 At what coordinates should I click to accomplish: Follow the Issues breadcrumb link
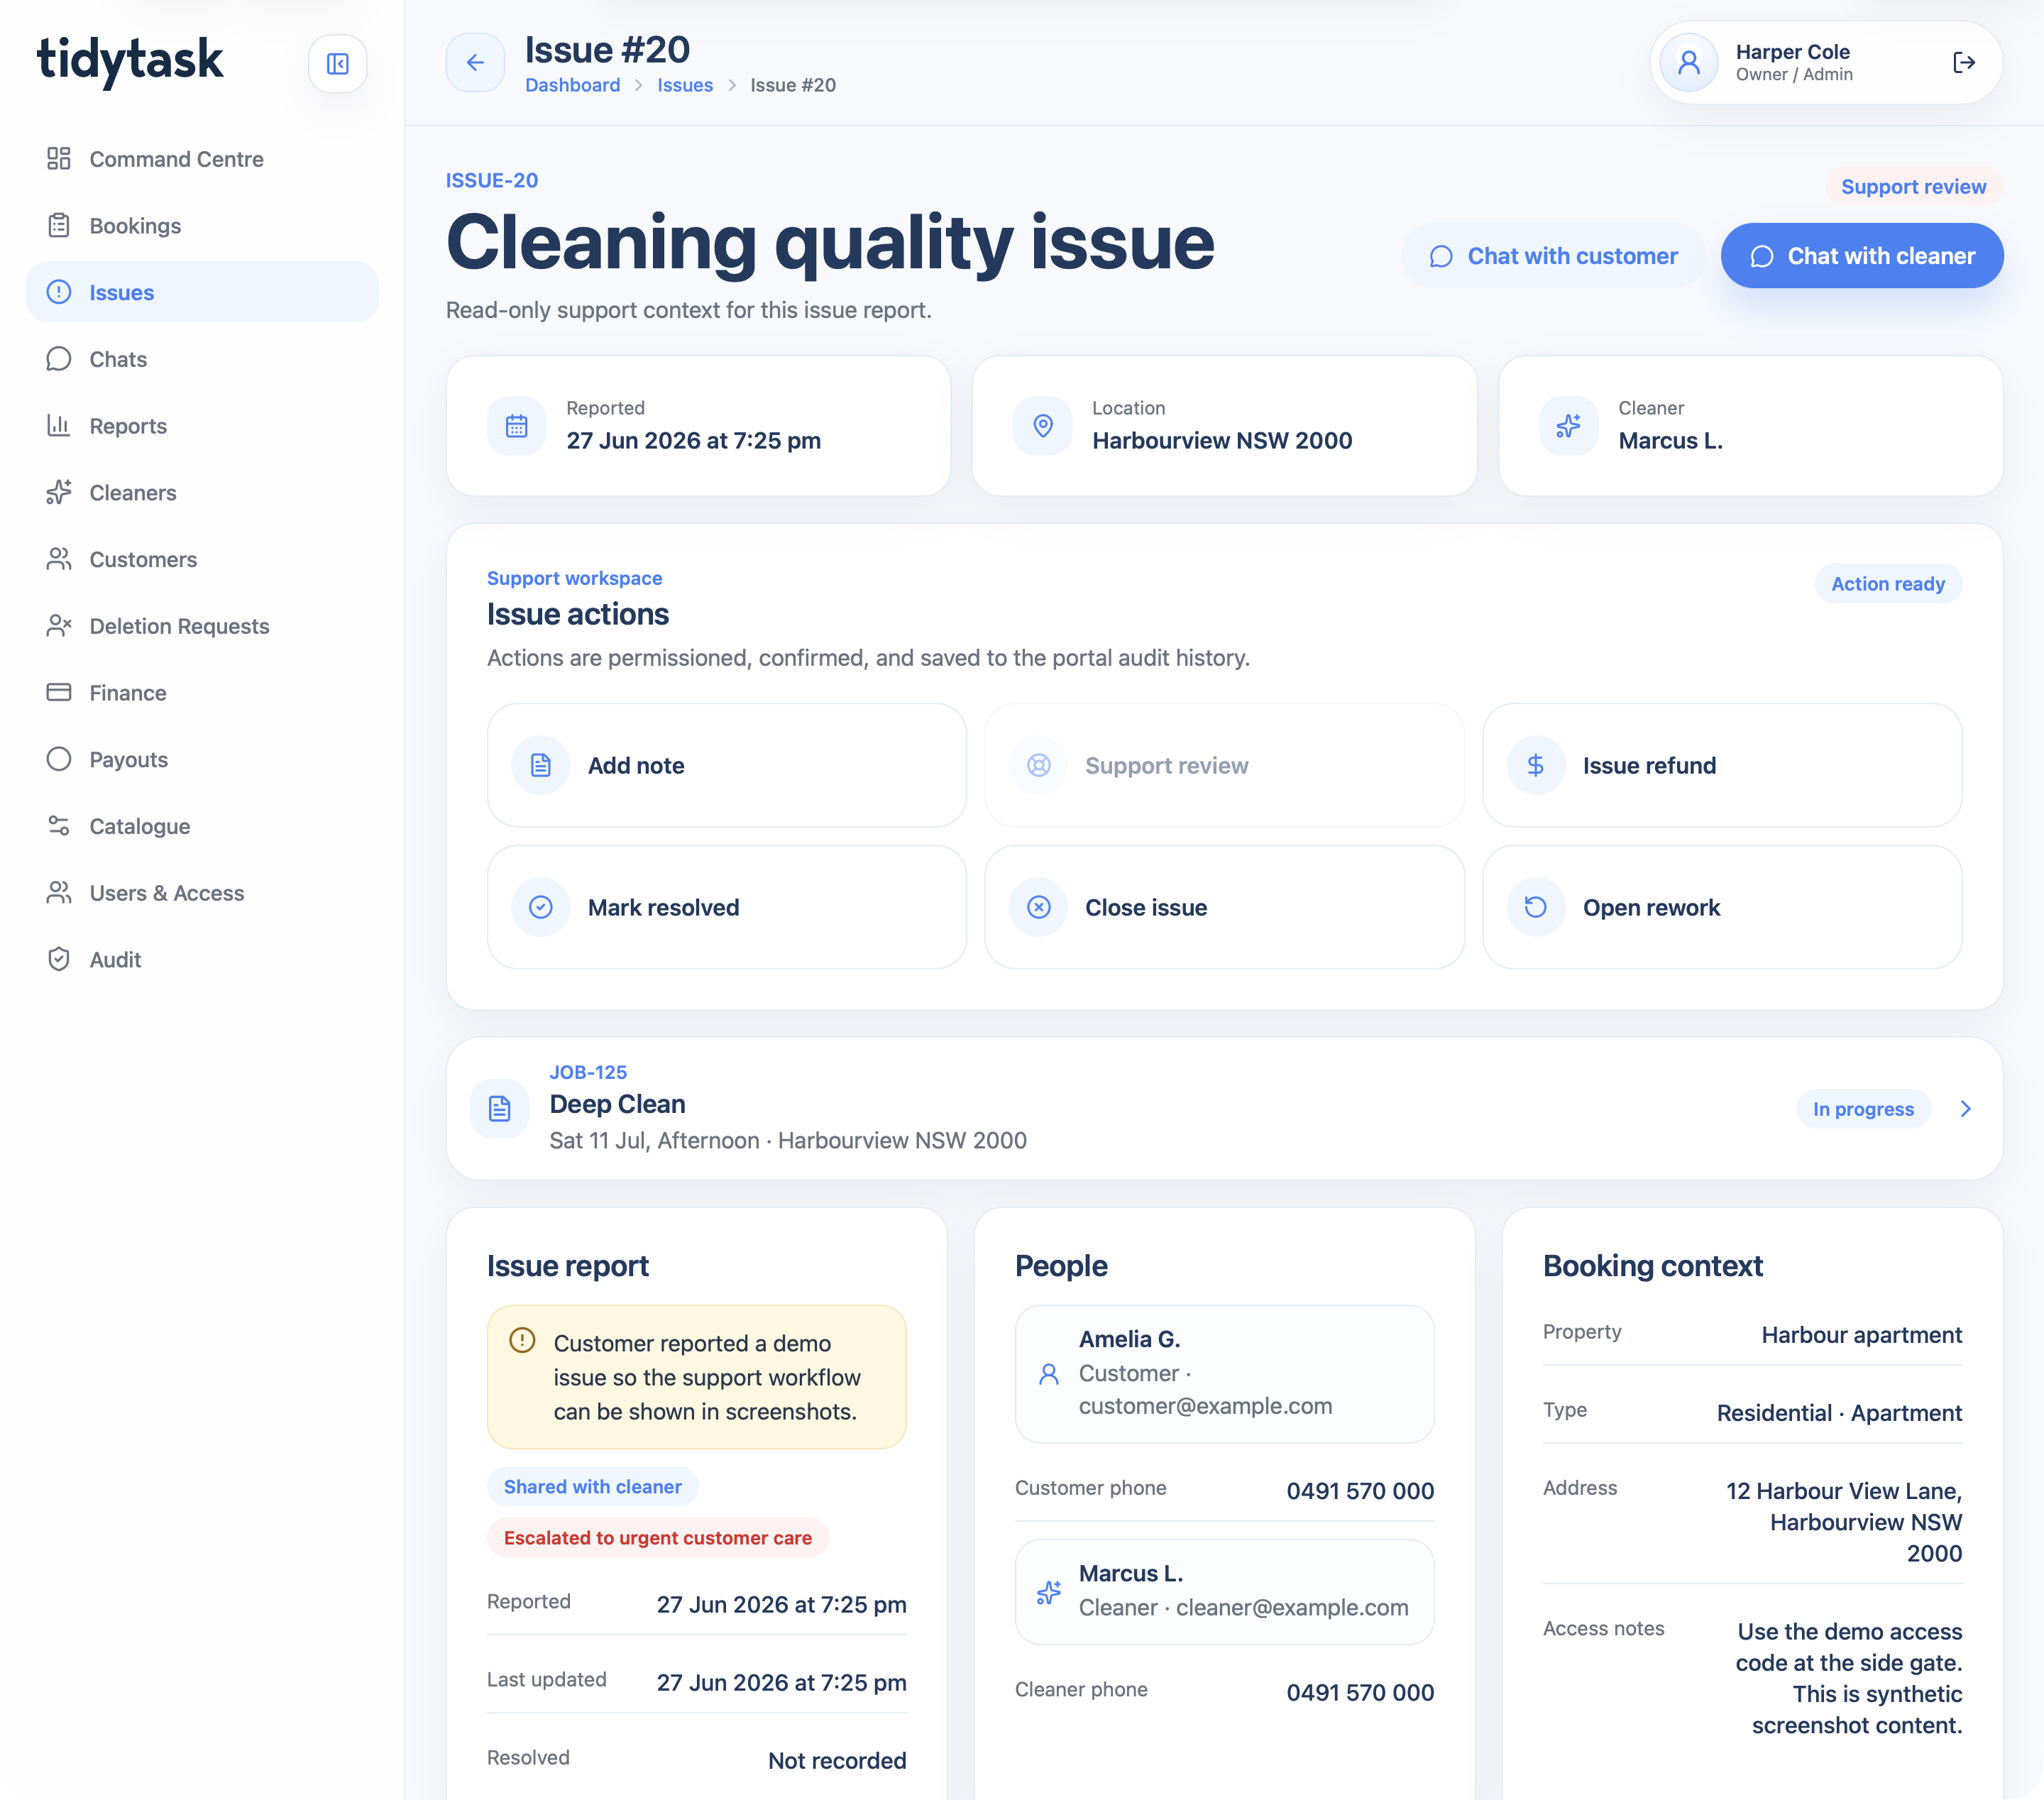685,85
